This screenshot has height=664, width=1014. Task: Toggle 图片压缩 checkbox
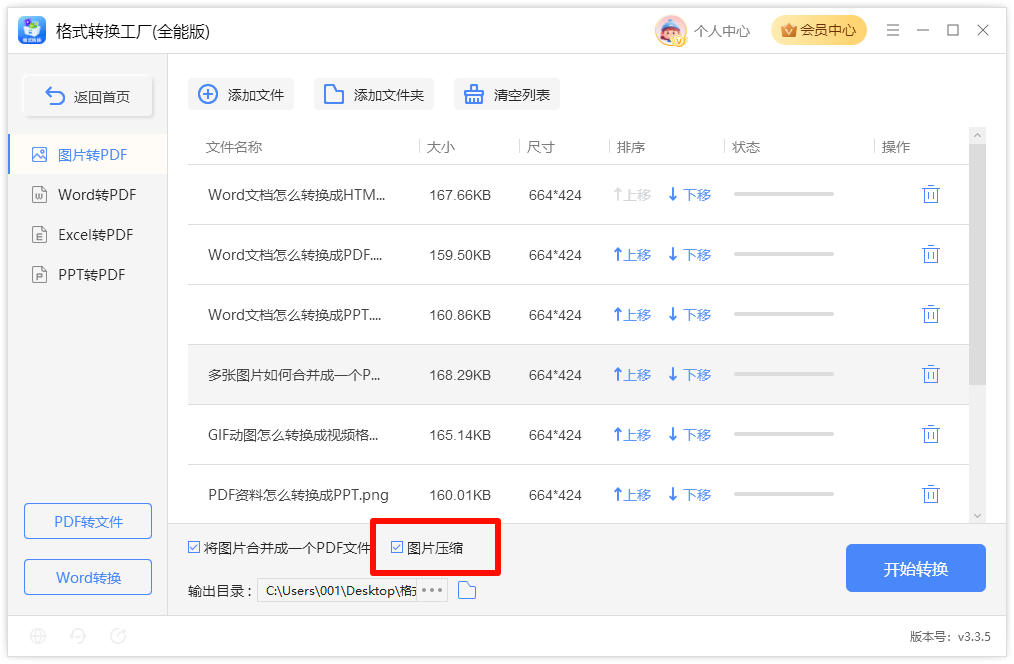397,548
